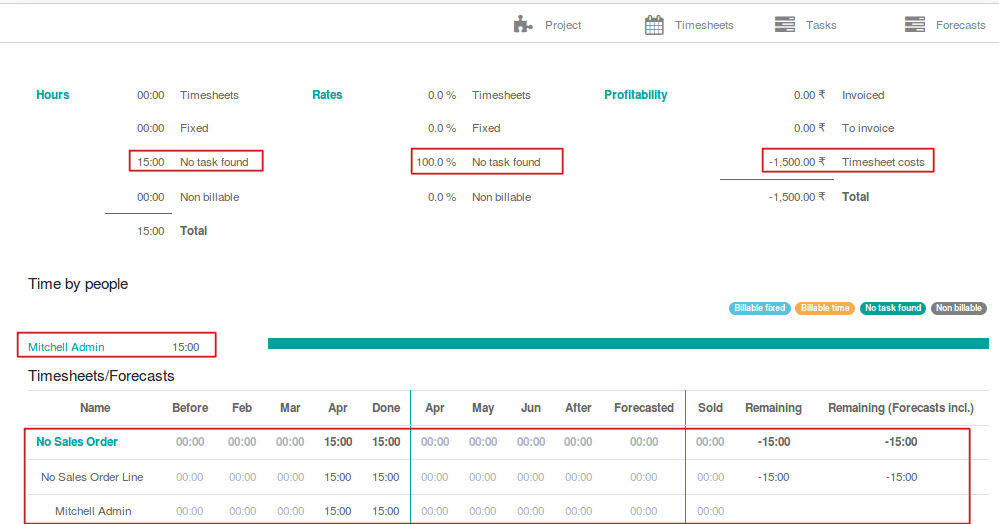
Task: Click Fixed label under Hours
Action: (194, 128)
